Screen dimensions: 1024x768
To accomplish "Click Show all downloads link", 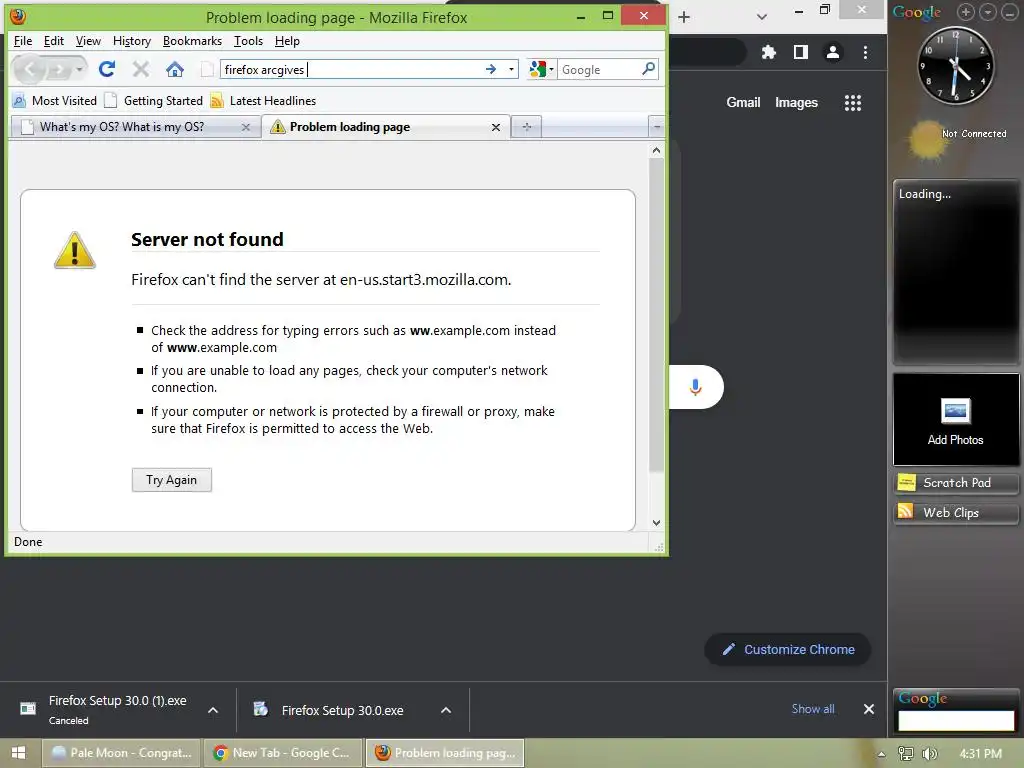I will point(813,709).
